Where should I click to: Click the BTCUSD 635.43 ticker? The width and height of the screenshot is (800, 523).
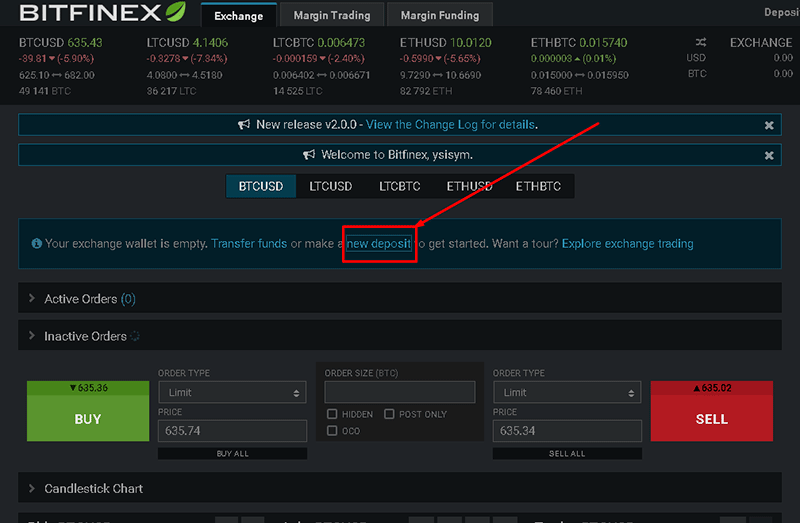pos(61,42)
